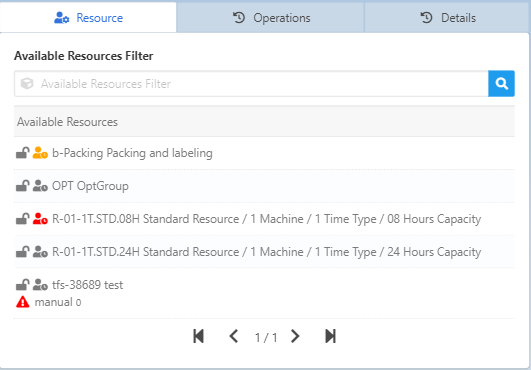
Task: Click the Details tab history icon
Action: (x=426, y=18)
